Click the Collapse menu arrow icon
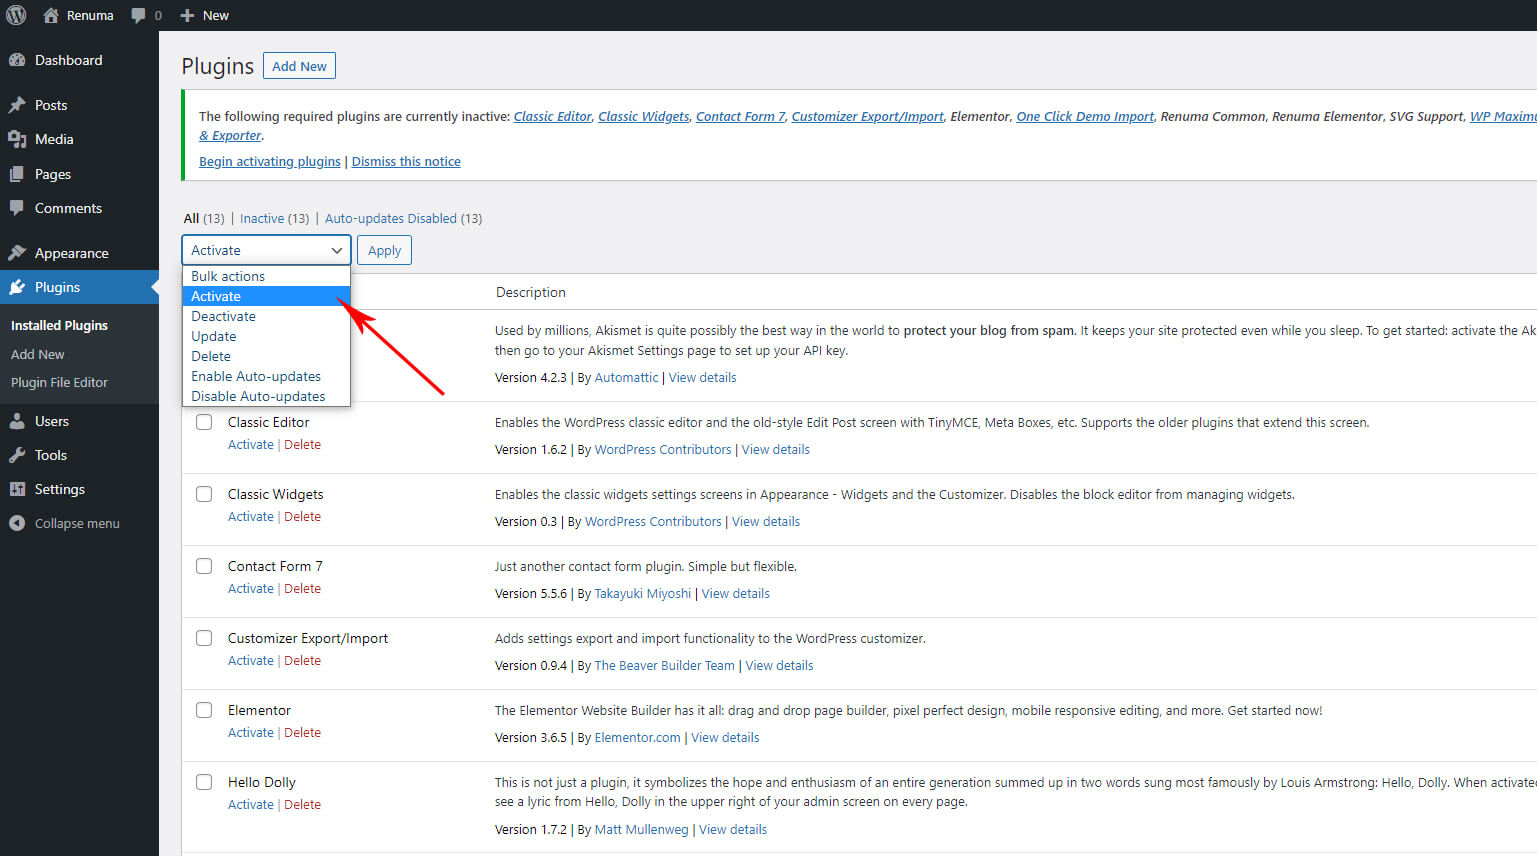The width and height of the screenshot is (1537, 856). [x=17, y=523]
